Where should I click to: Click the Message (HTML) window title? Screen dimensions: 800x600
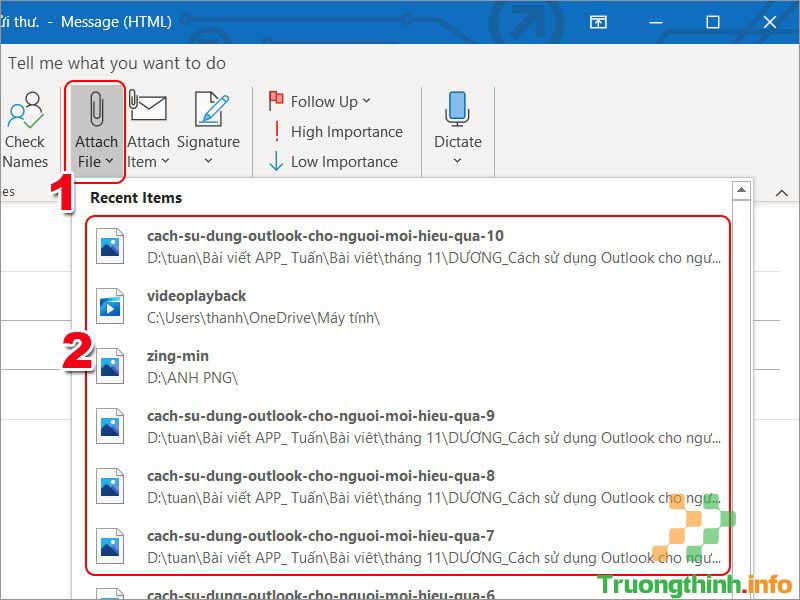point(116,22)
